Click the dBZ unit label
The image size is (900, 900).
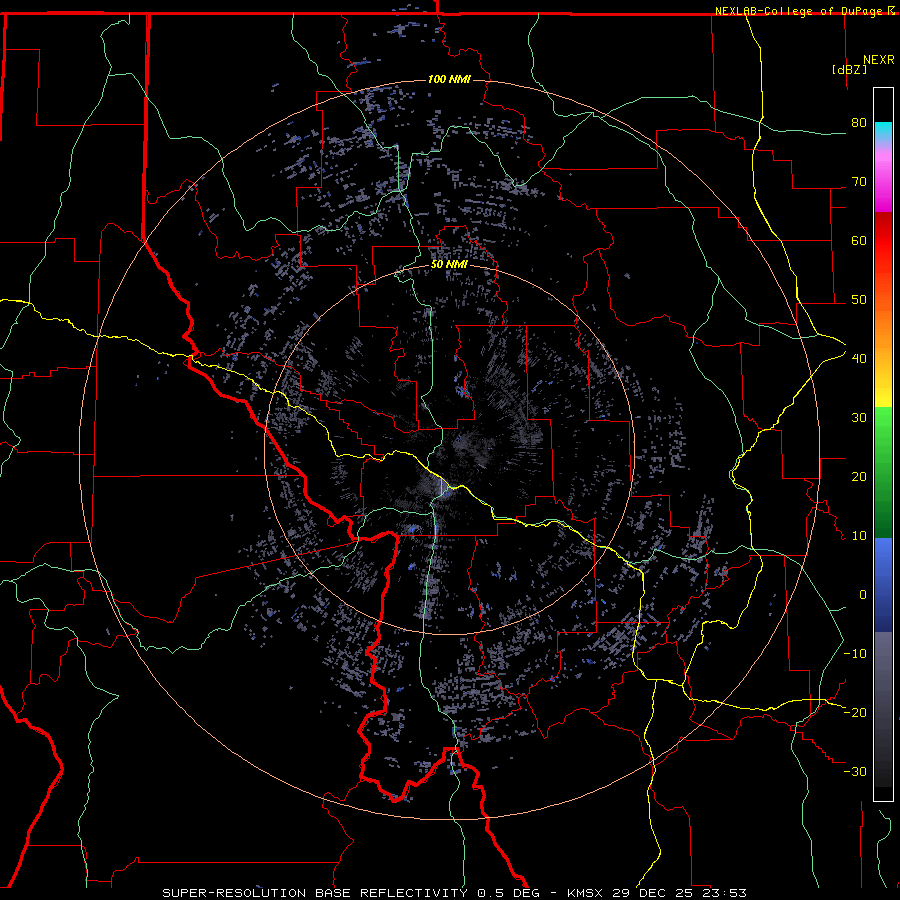pyautogui.click(x=849, y=70)
